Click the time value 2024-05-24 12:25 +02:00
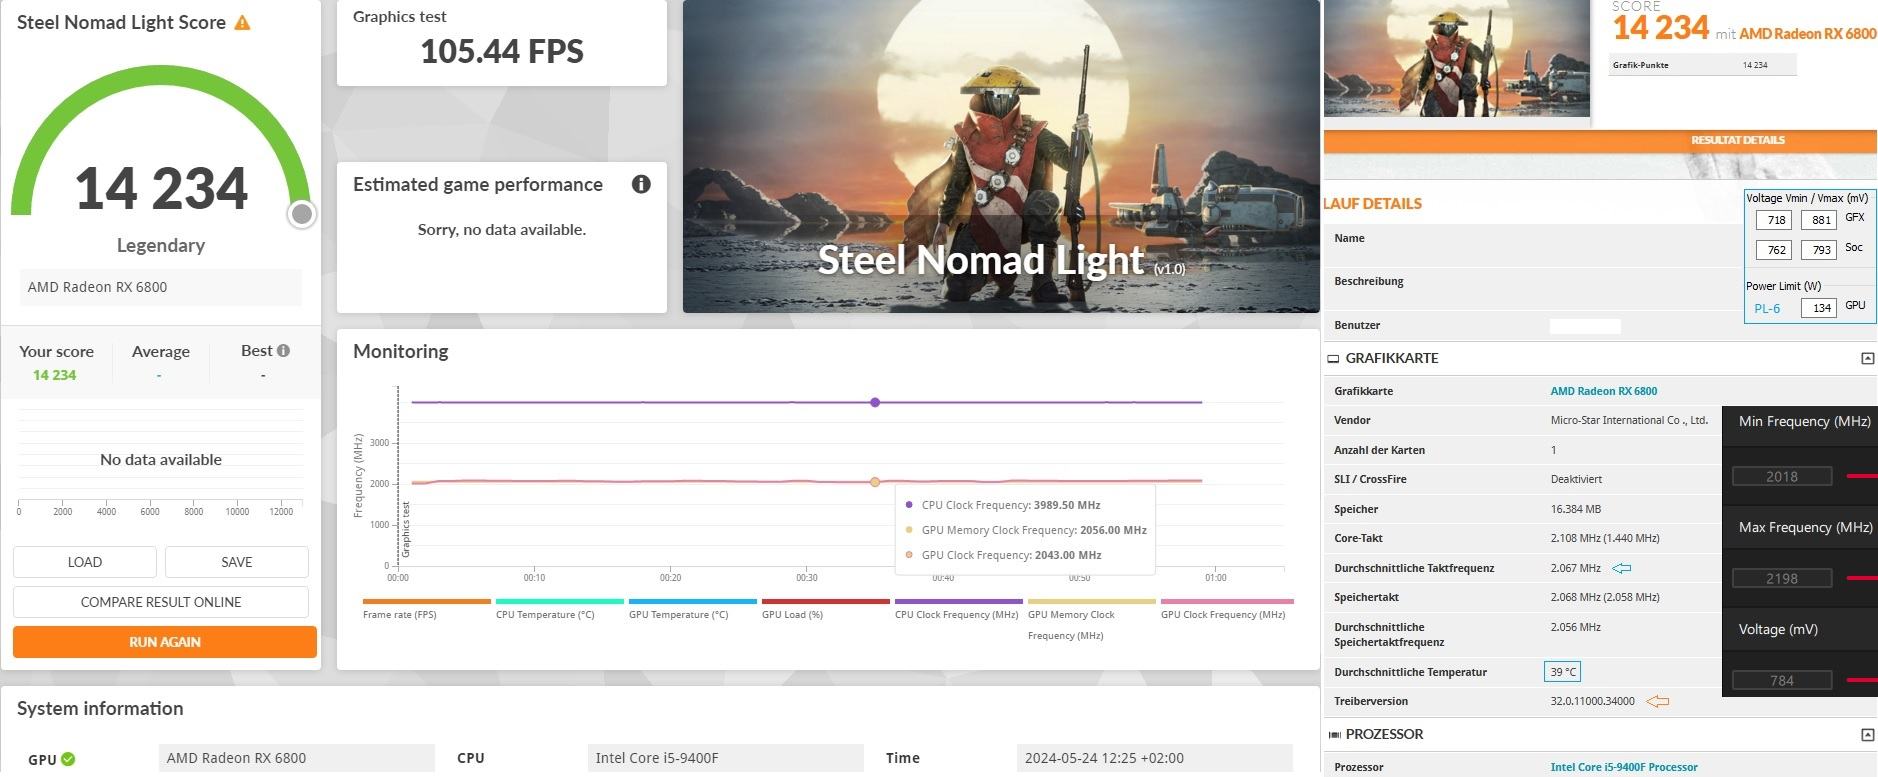1878x777 pixels. [1154, 758]
